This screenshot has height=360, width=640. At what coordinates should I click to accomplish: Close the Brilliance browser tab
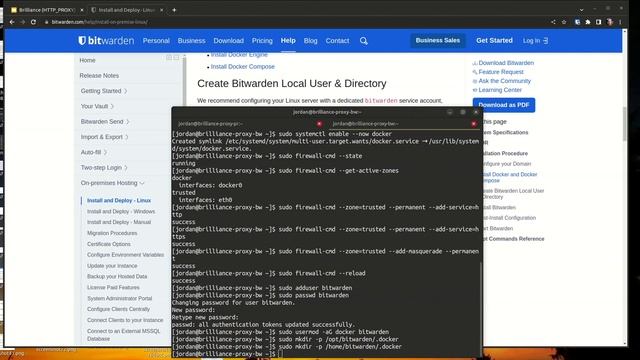82,10
